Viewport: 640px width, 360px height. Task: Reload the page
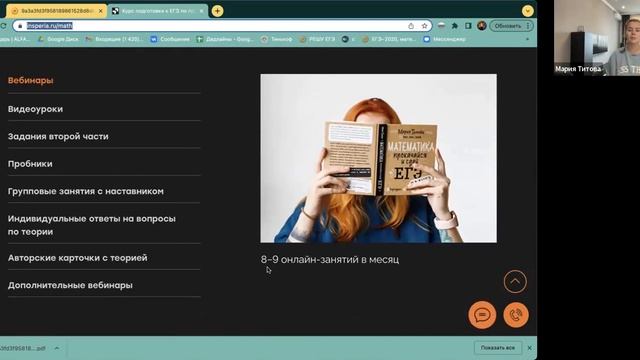tap(3, 26)
